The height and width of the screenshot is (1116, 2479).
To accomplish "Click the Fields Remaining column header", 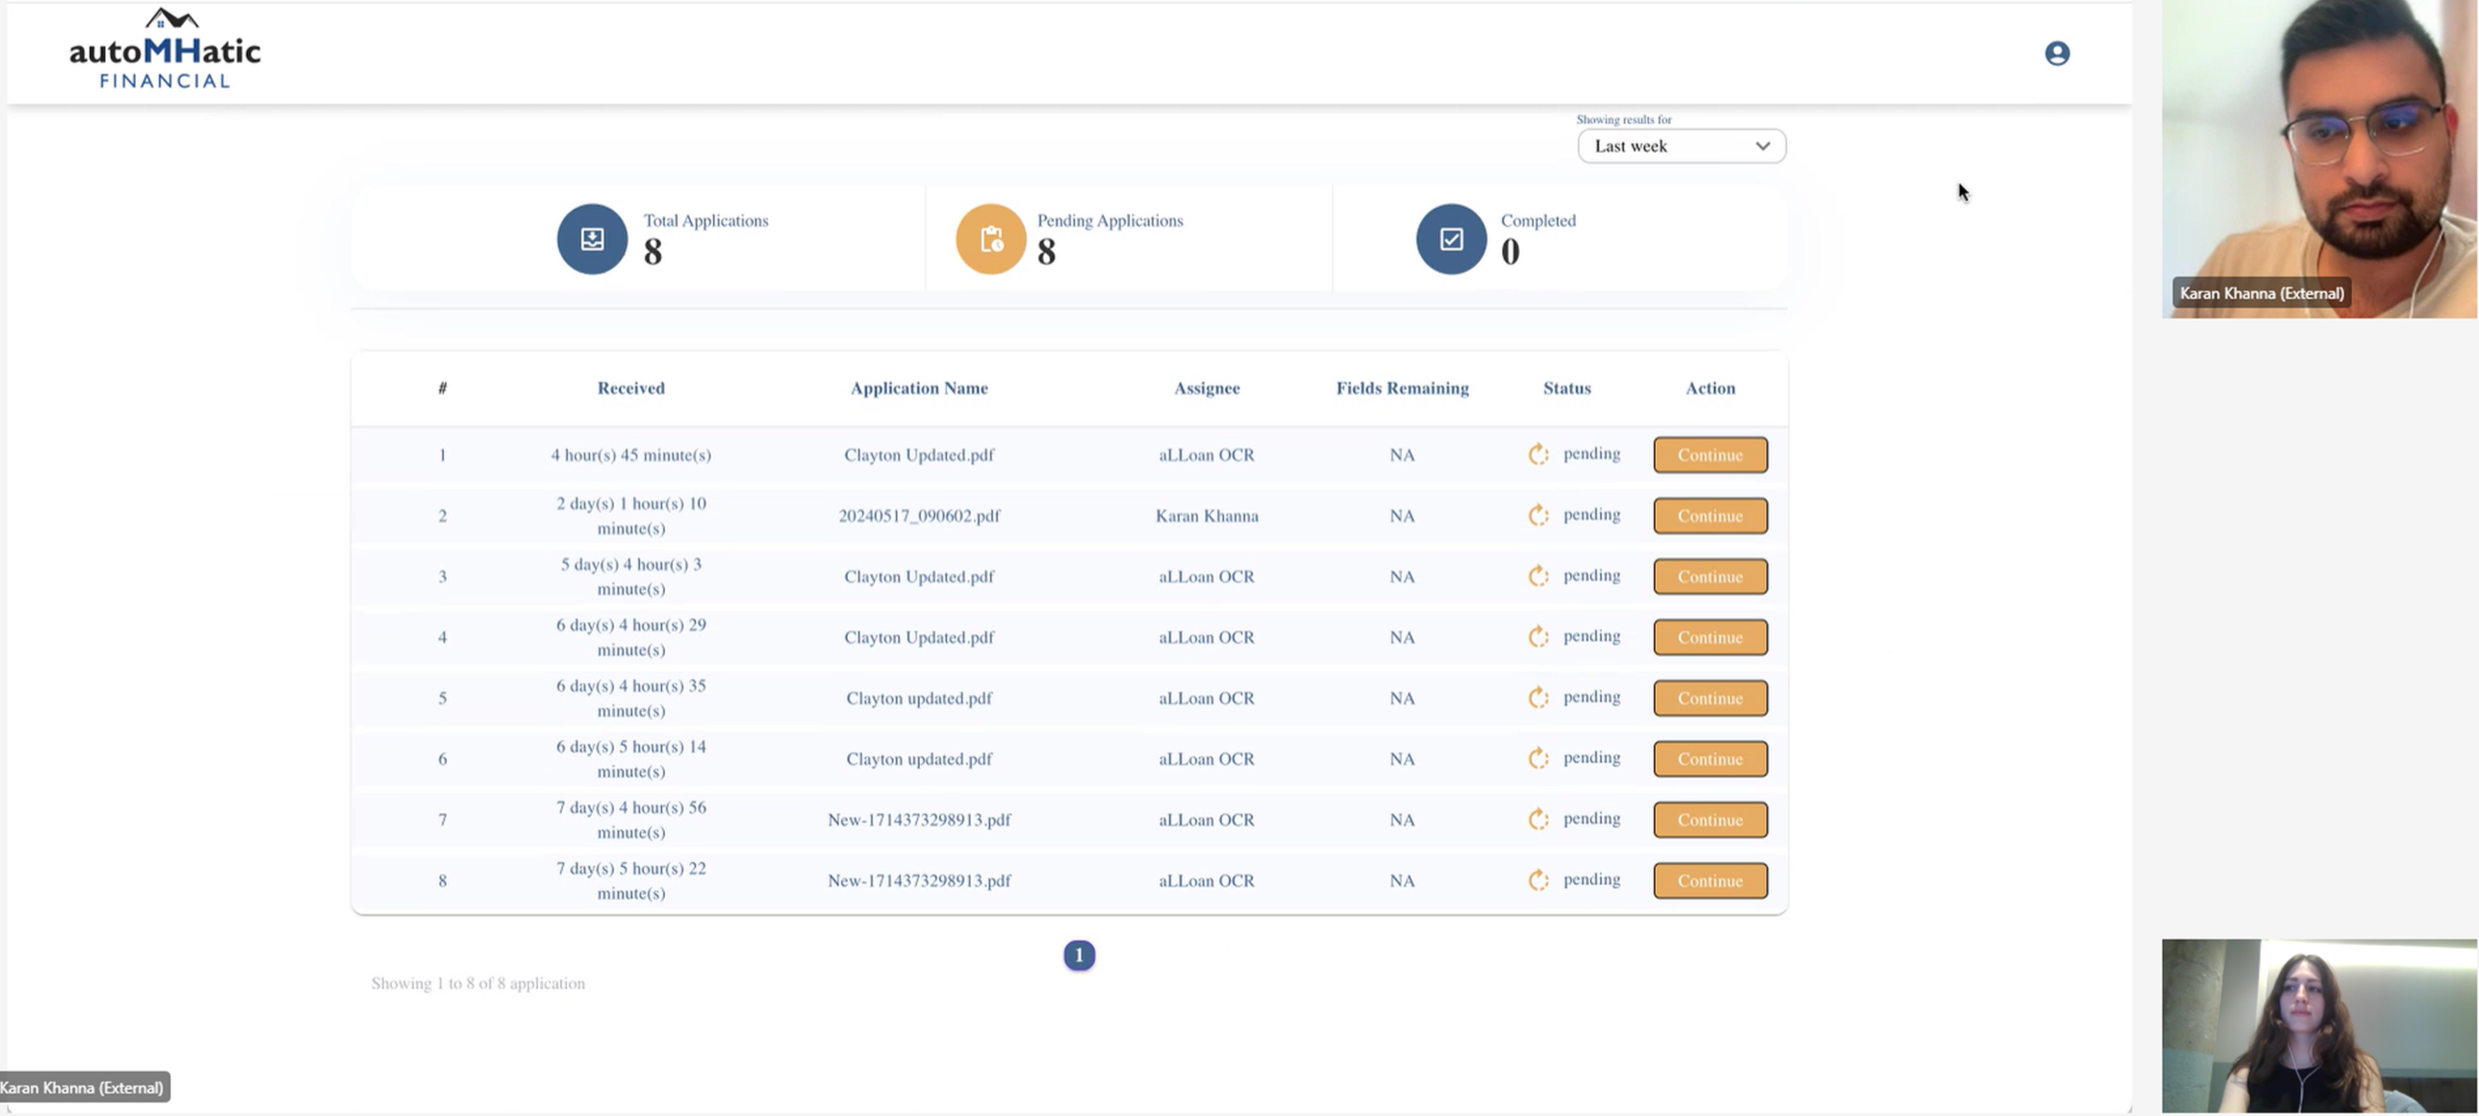I will point(1401,388).
